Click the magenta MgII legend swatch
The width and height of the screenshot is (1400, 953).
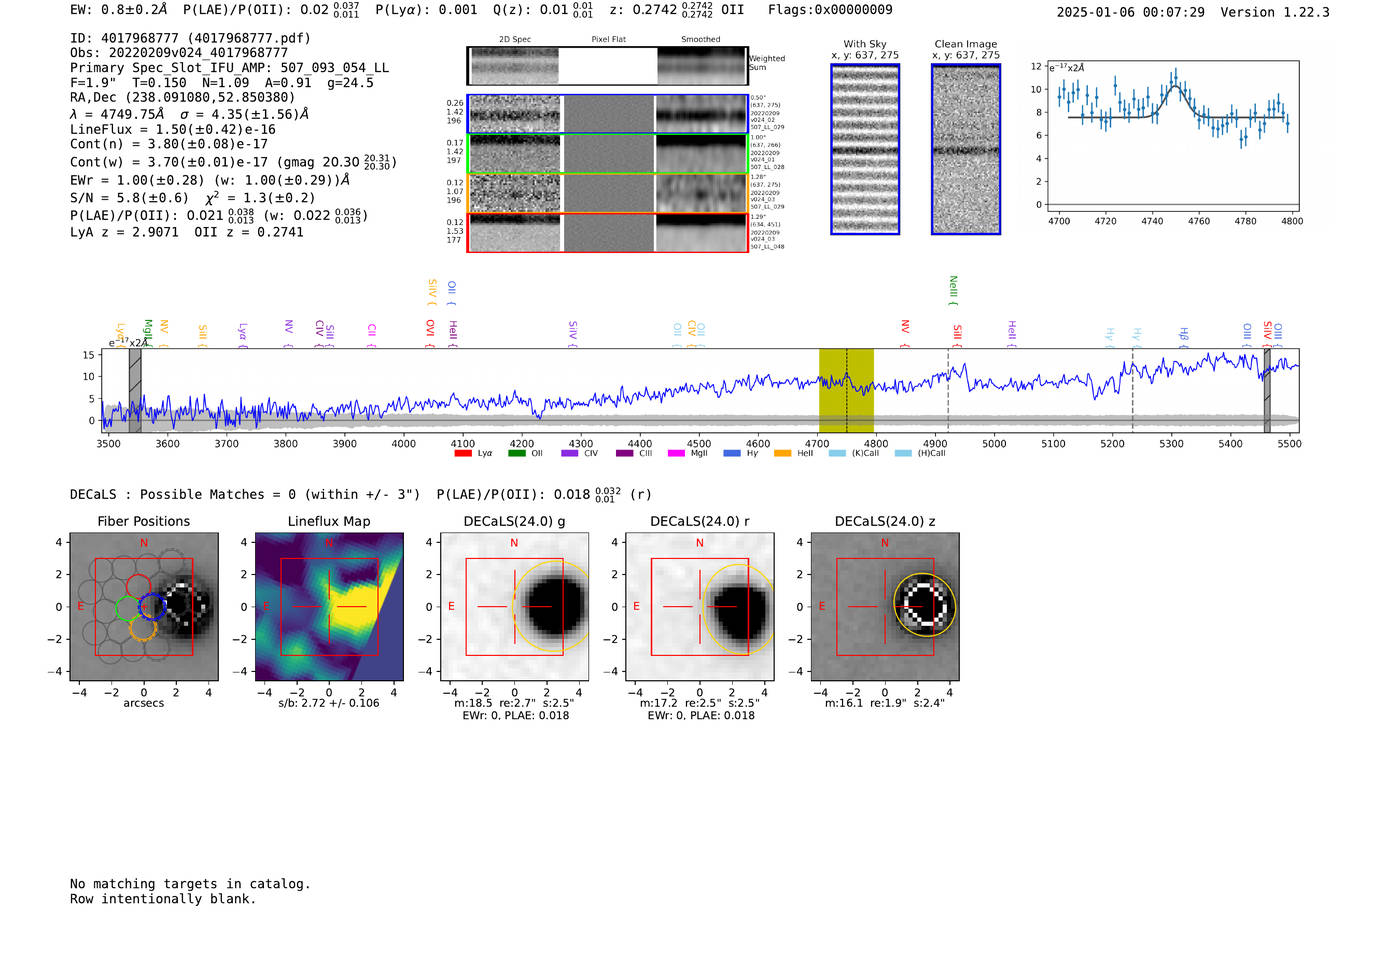[676, 453]
